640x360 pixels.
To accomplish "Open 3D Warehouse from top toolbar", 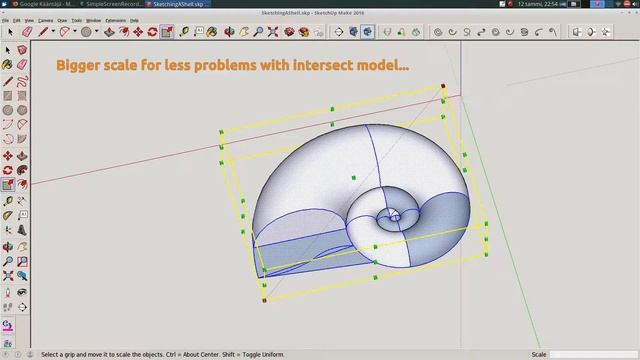I will click(x=289, y=31).
